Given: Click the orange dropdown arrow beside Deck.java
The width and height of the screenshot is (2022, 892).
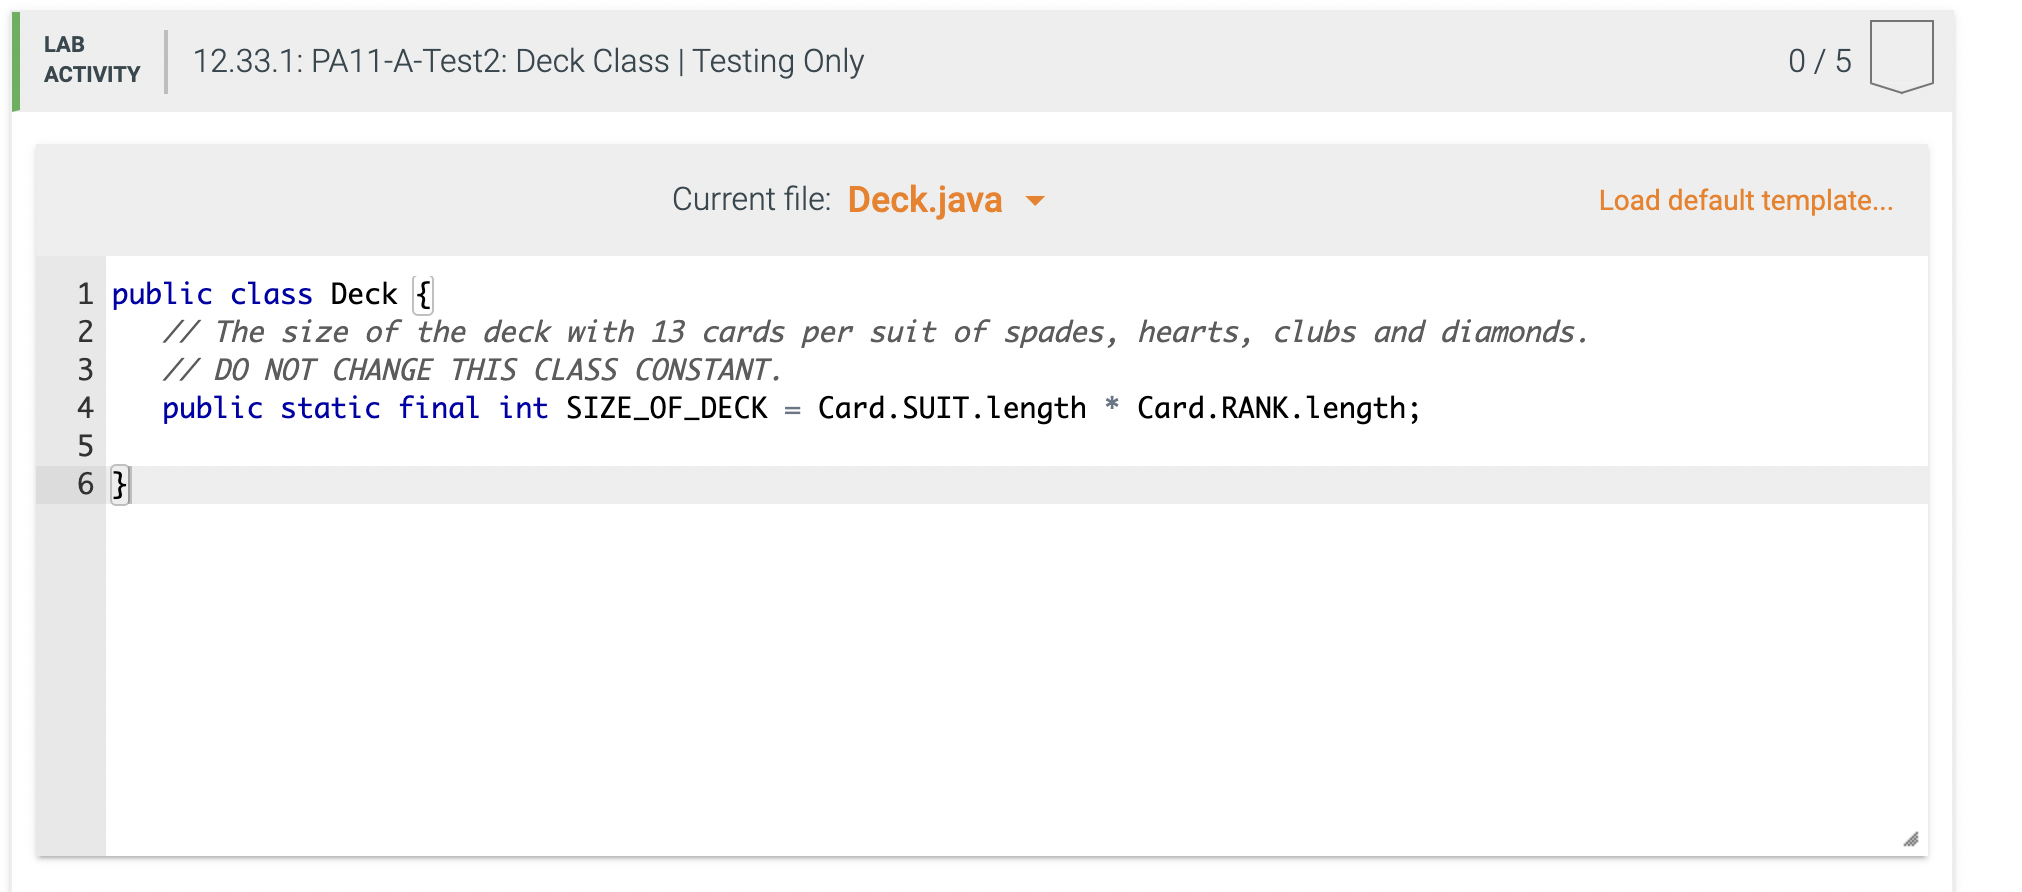Looking at the screenshot, I should 1036,202.
